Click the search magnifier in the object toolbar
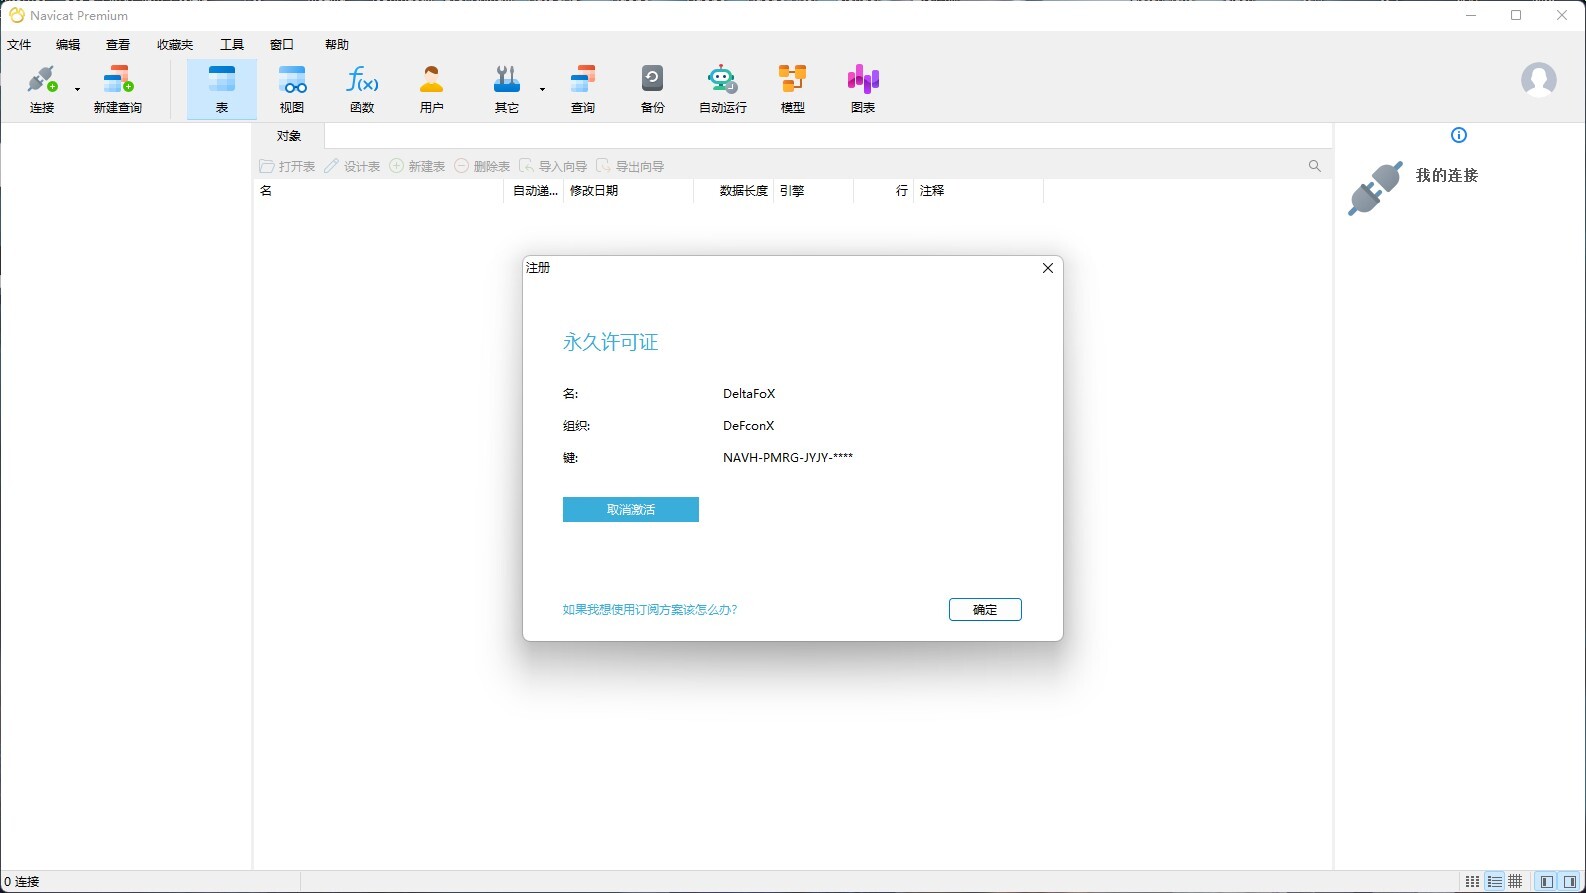This screenshot has width=1586, height=893. click(x=1315, y=166)
